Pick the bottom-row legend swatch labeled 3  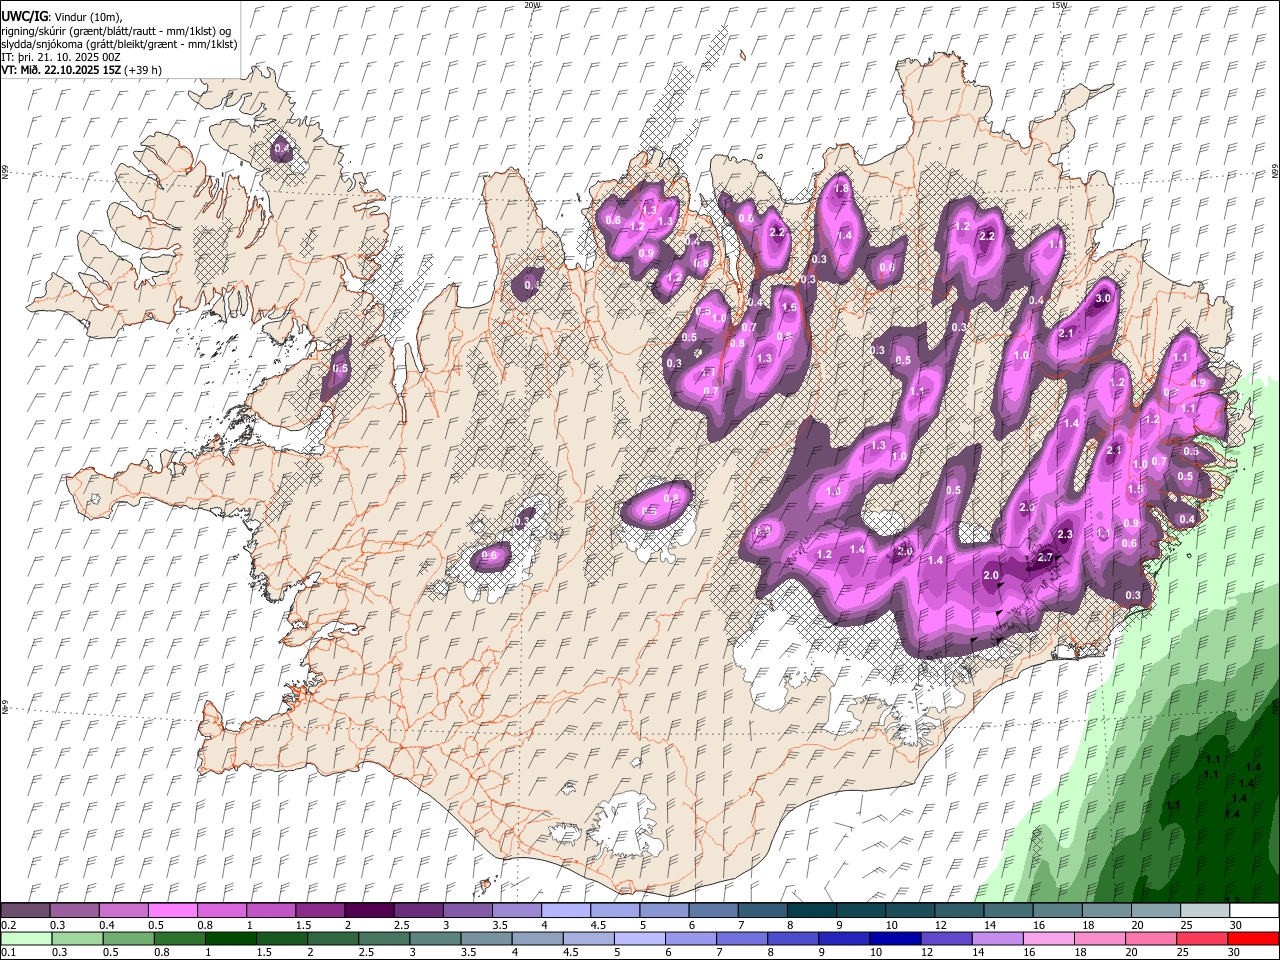[x=436, y=938]
